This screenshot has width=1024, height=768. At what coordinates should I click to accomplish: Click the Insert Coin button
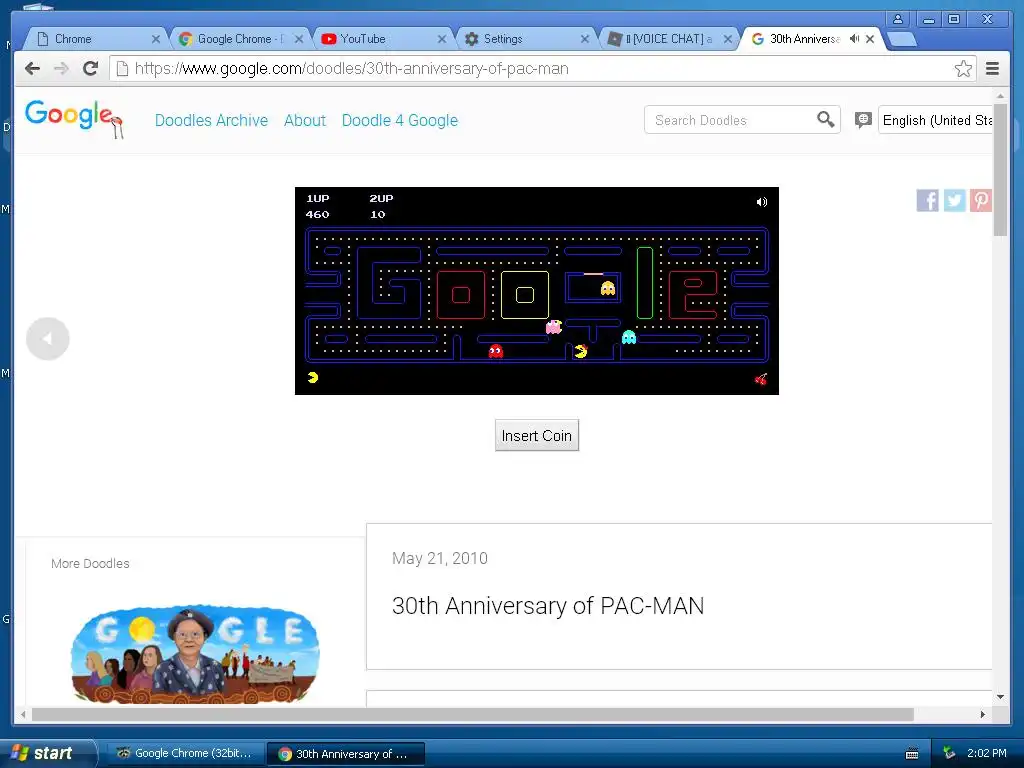point(537,436)
